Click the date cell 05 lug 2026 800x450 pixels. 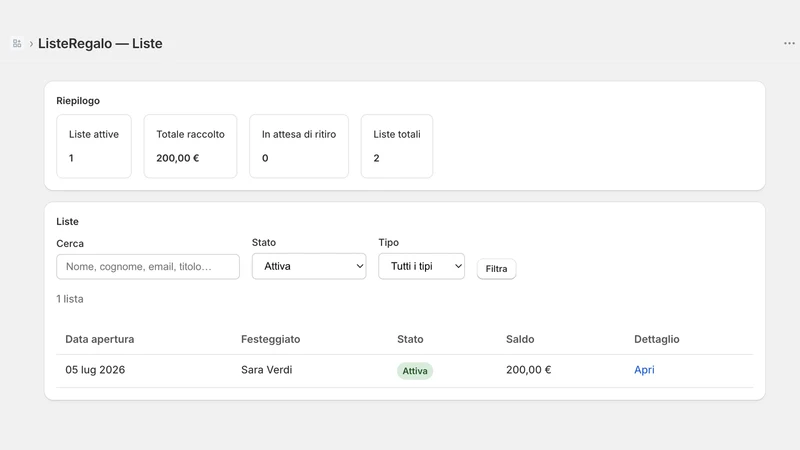(x=95, y=370)
